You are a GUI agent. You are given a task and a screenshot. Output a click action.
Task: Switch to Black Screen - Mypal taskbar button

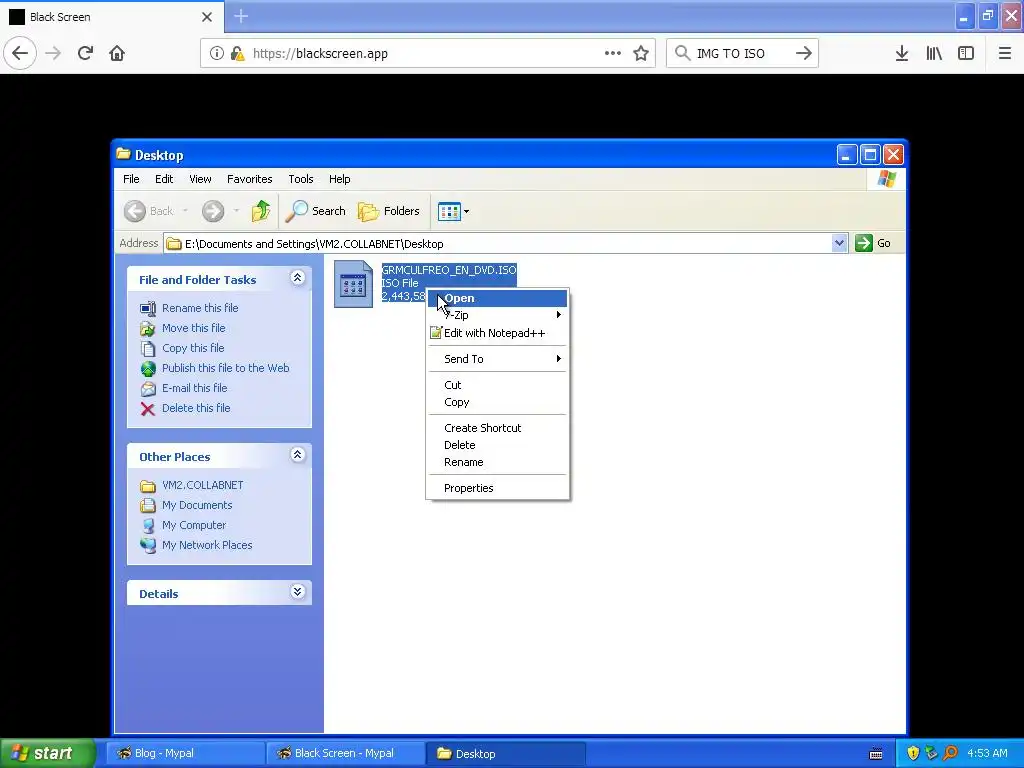tap(345, 753)
